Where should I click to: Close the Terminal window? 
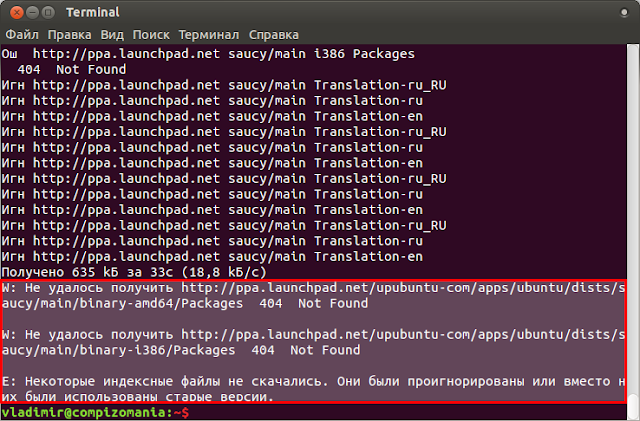[x=17, y=13]
